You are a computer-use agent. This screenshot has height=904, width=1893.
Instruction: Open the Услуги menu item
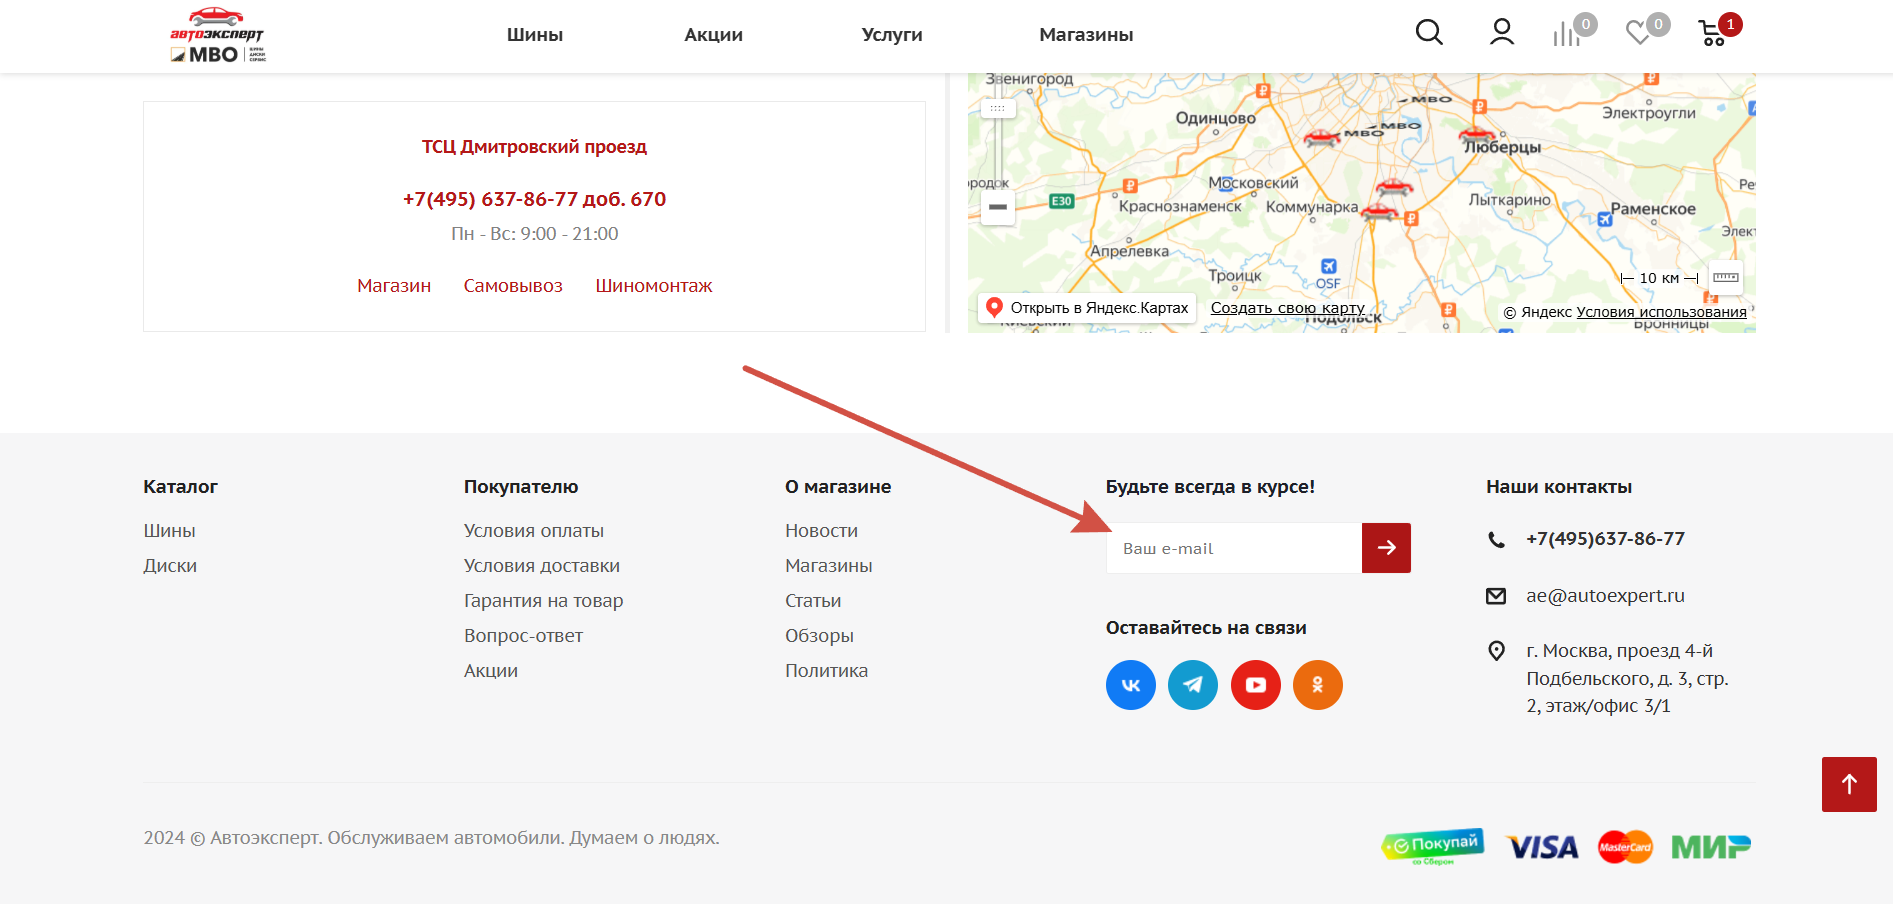point(892,35)
